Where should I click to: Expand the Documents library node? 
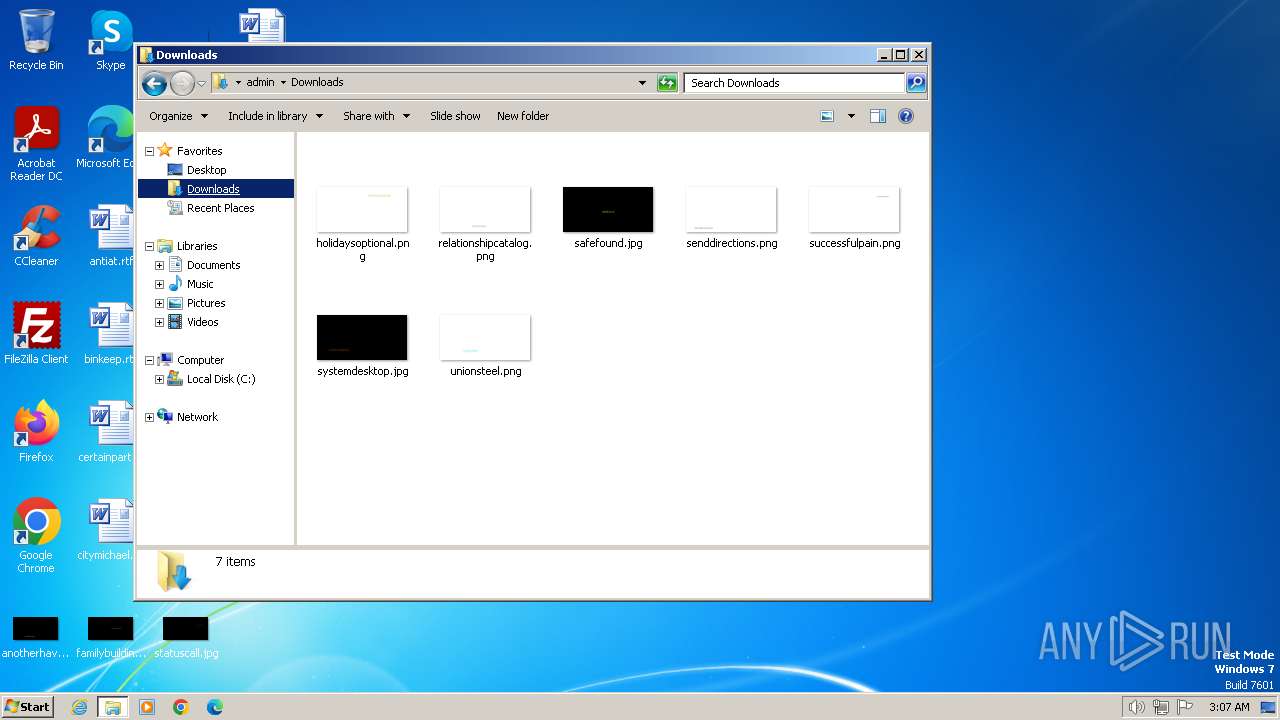(x=159, y=265)
